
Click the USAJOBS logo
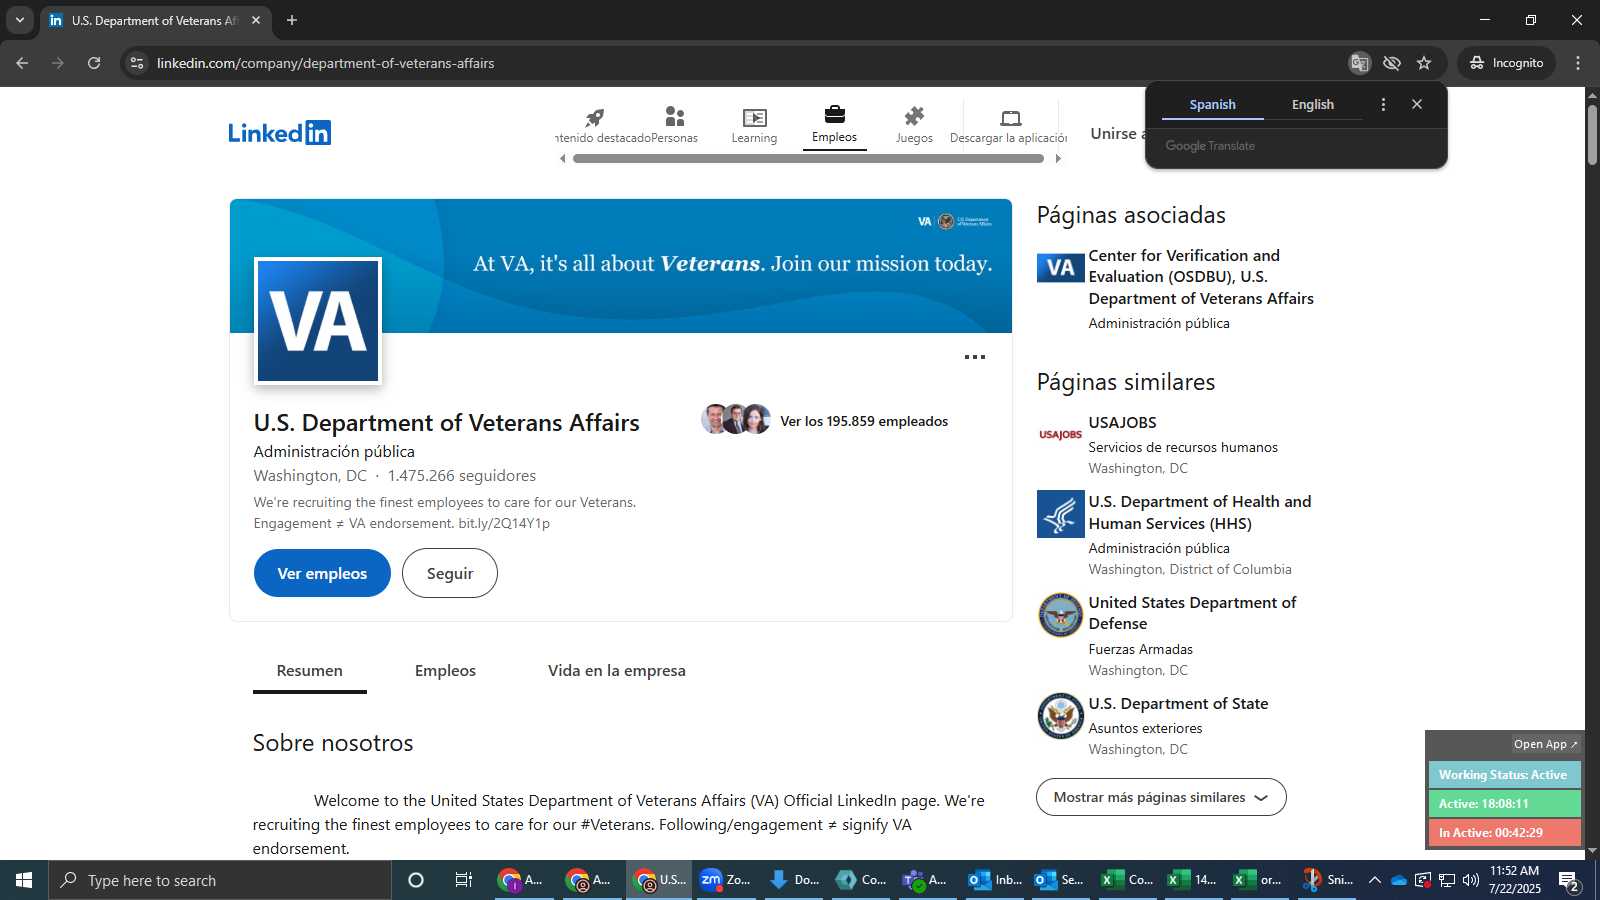[1060, 435]
